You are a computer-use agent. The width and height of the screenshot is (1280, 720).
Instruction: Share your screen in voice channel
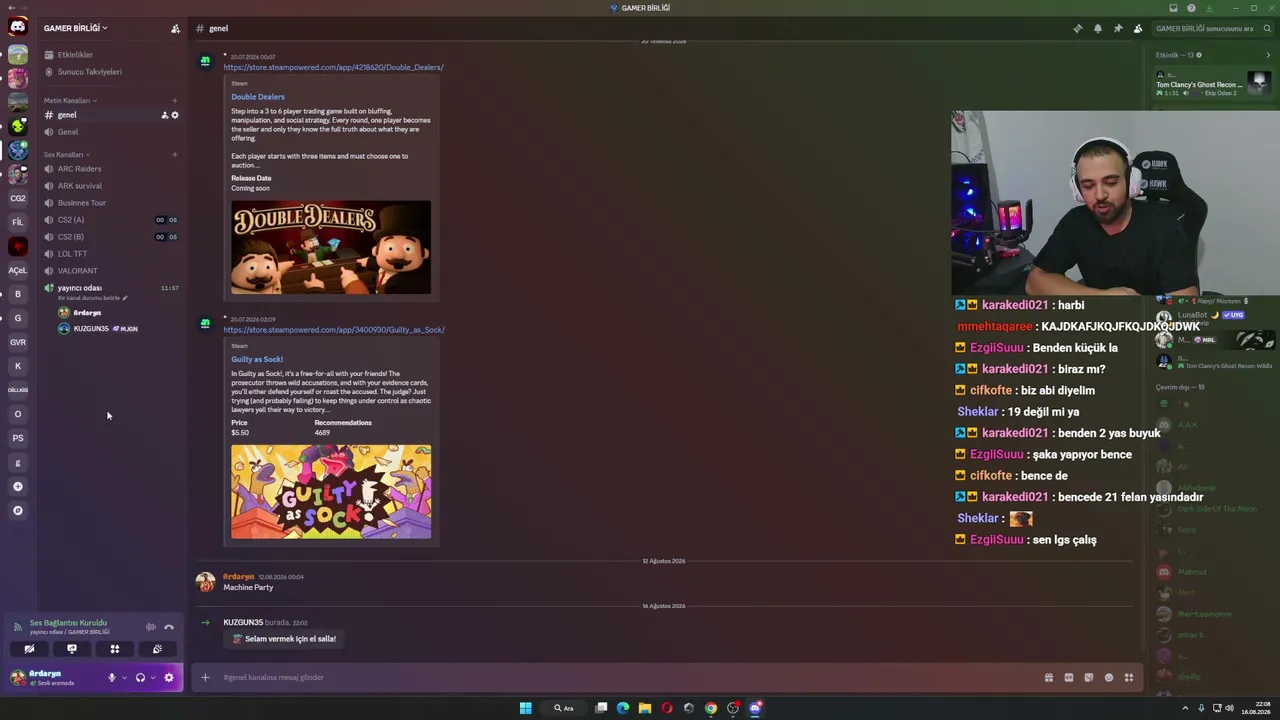(72, 649)
